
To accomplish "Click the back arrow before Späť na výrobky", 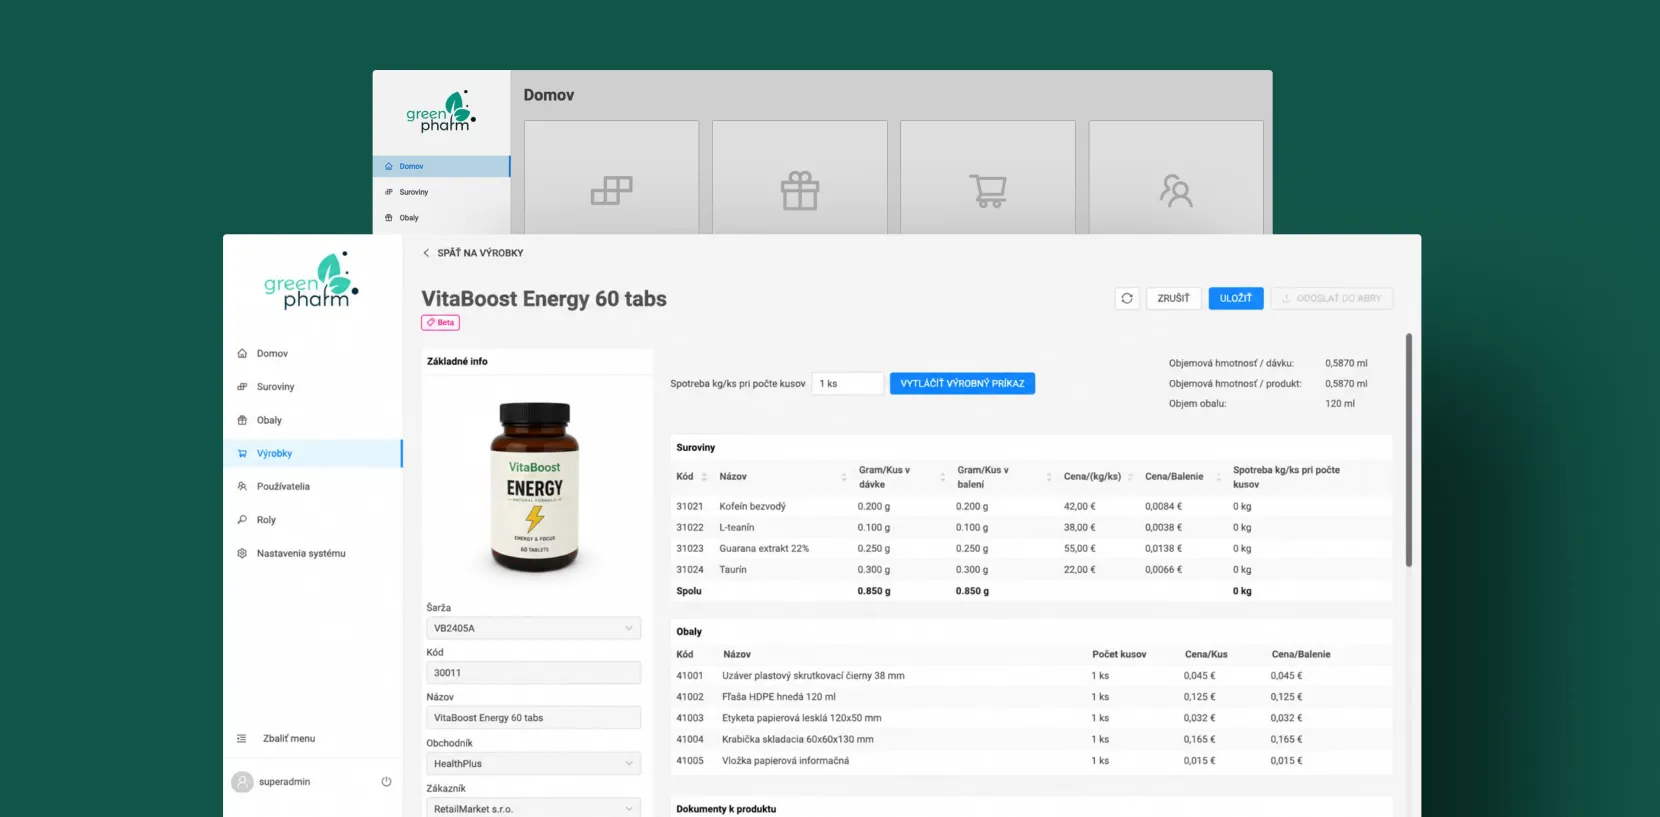I will pyautogui.click(x=426, y=253).
